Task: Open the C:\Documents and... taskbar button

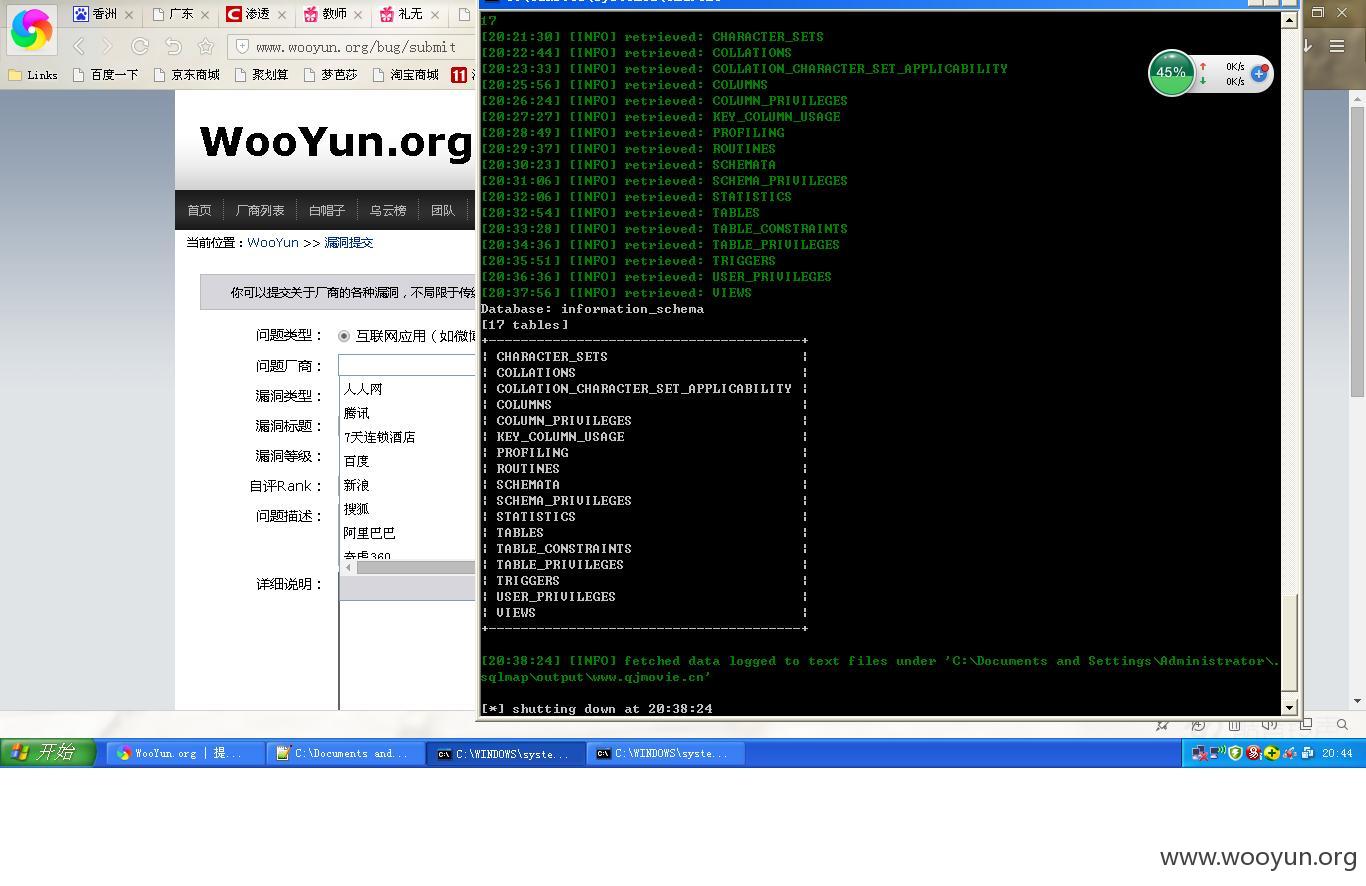Action: 345,753
